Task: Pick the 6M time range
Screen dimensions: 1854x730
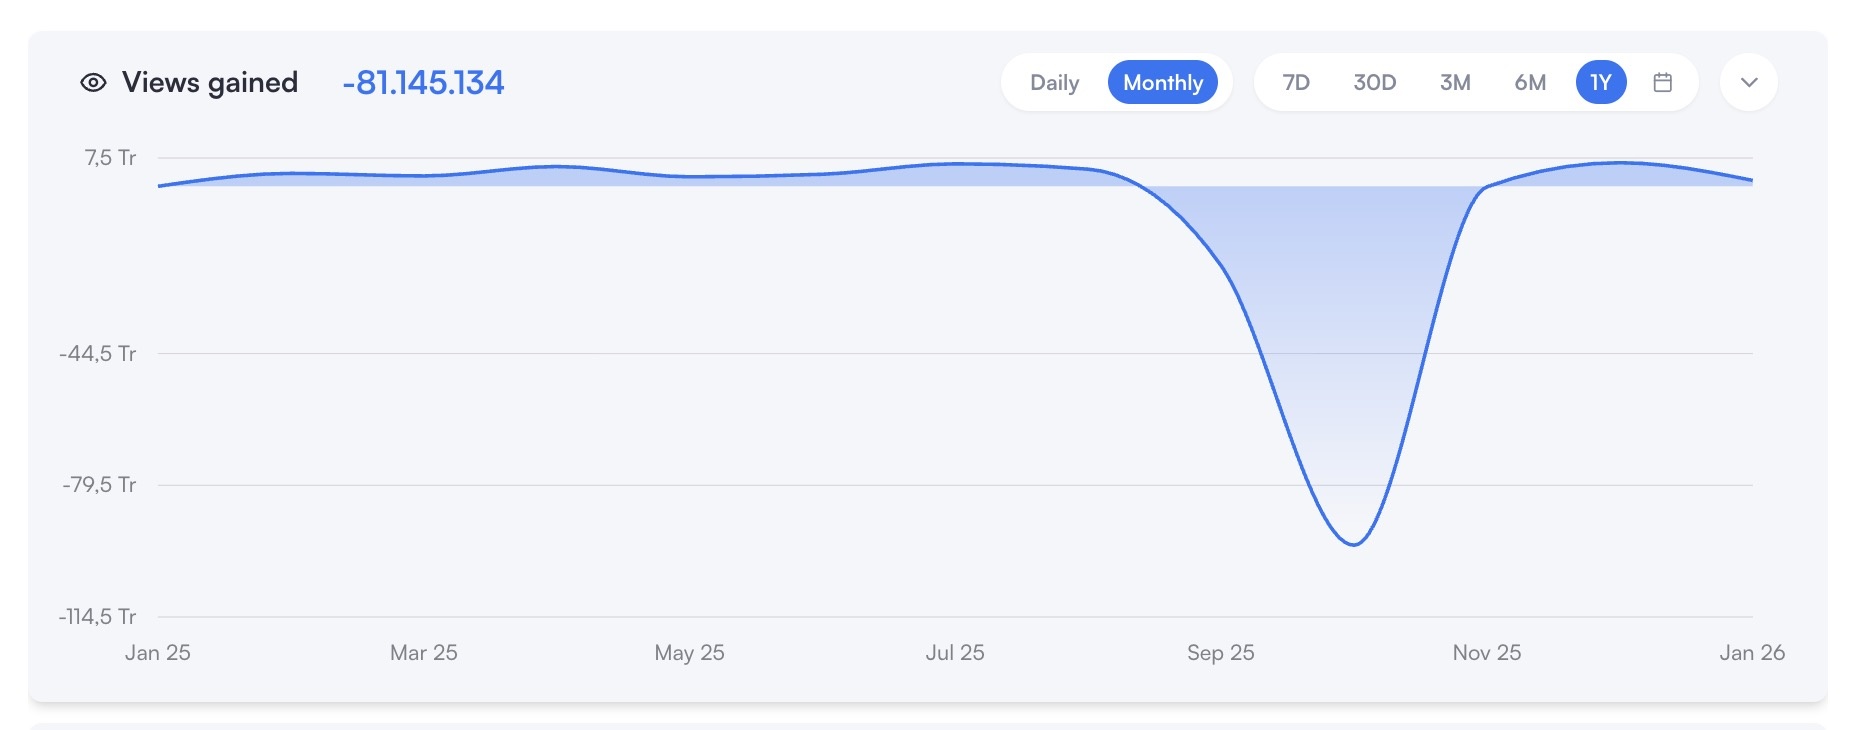Action: click(x=1530, y=83)
